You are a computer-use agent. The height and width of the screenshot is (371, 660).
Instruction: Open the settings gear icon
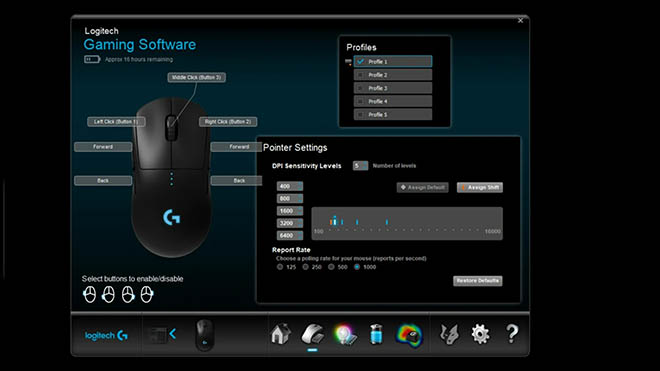click(x=480, y=334)
